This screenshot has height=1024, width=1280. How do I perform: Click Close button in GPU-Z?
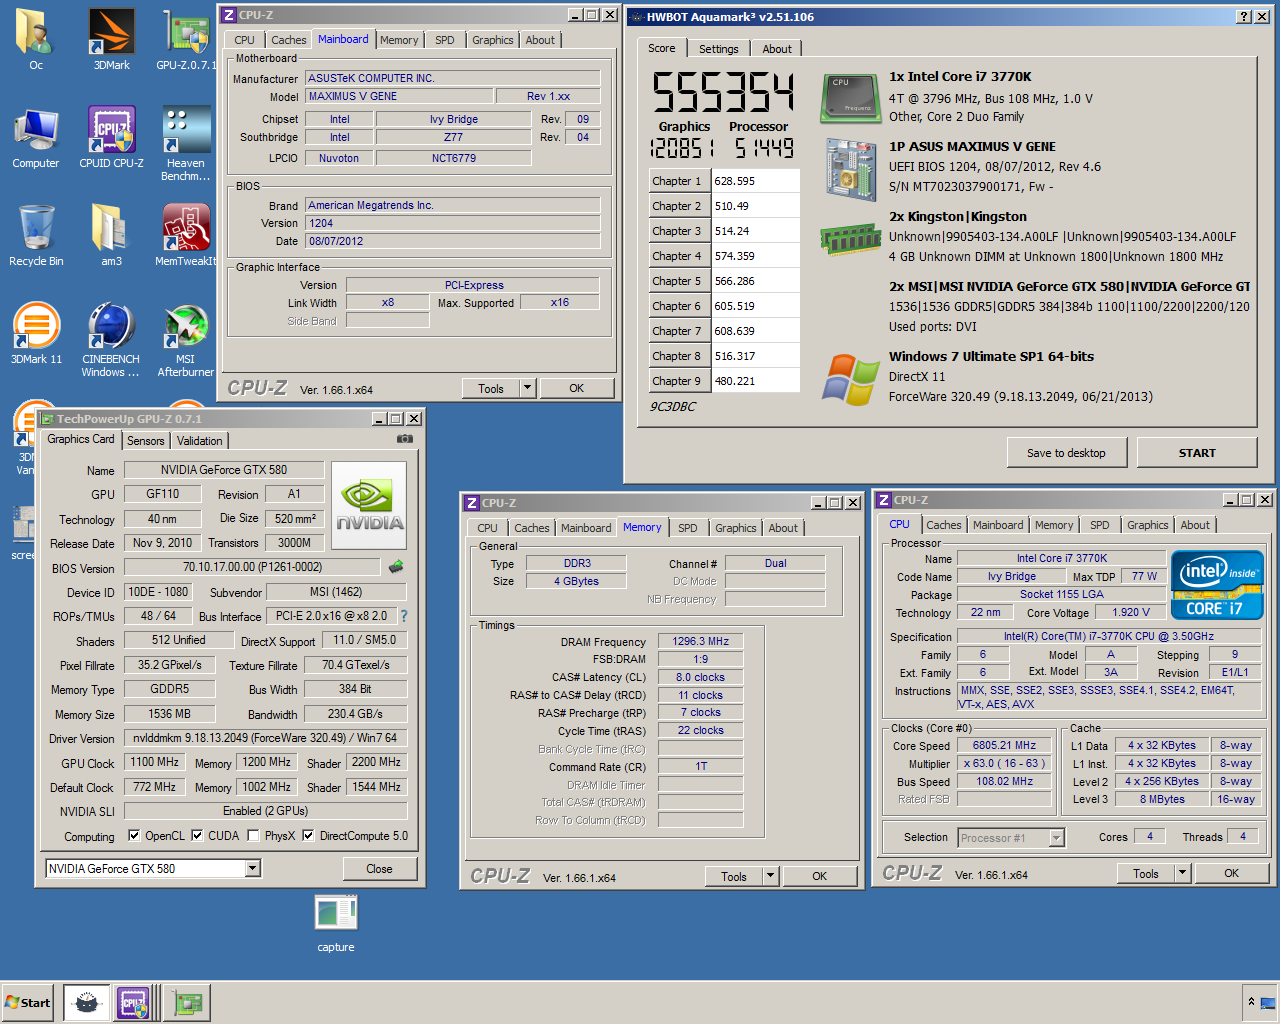point(379,868)
